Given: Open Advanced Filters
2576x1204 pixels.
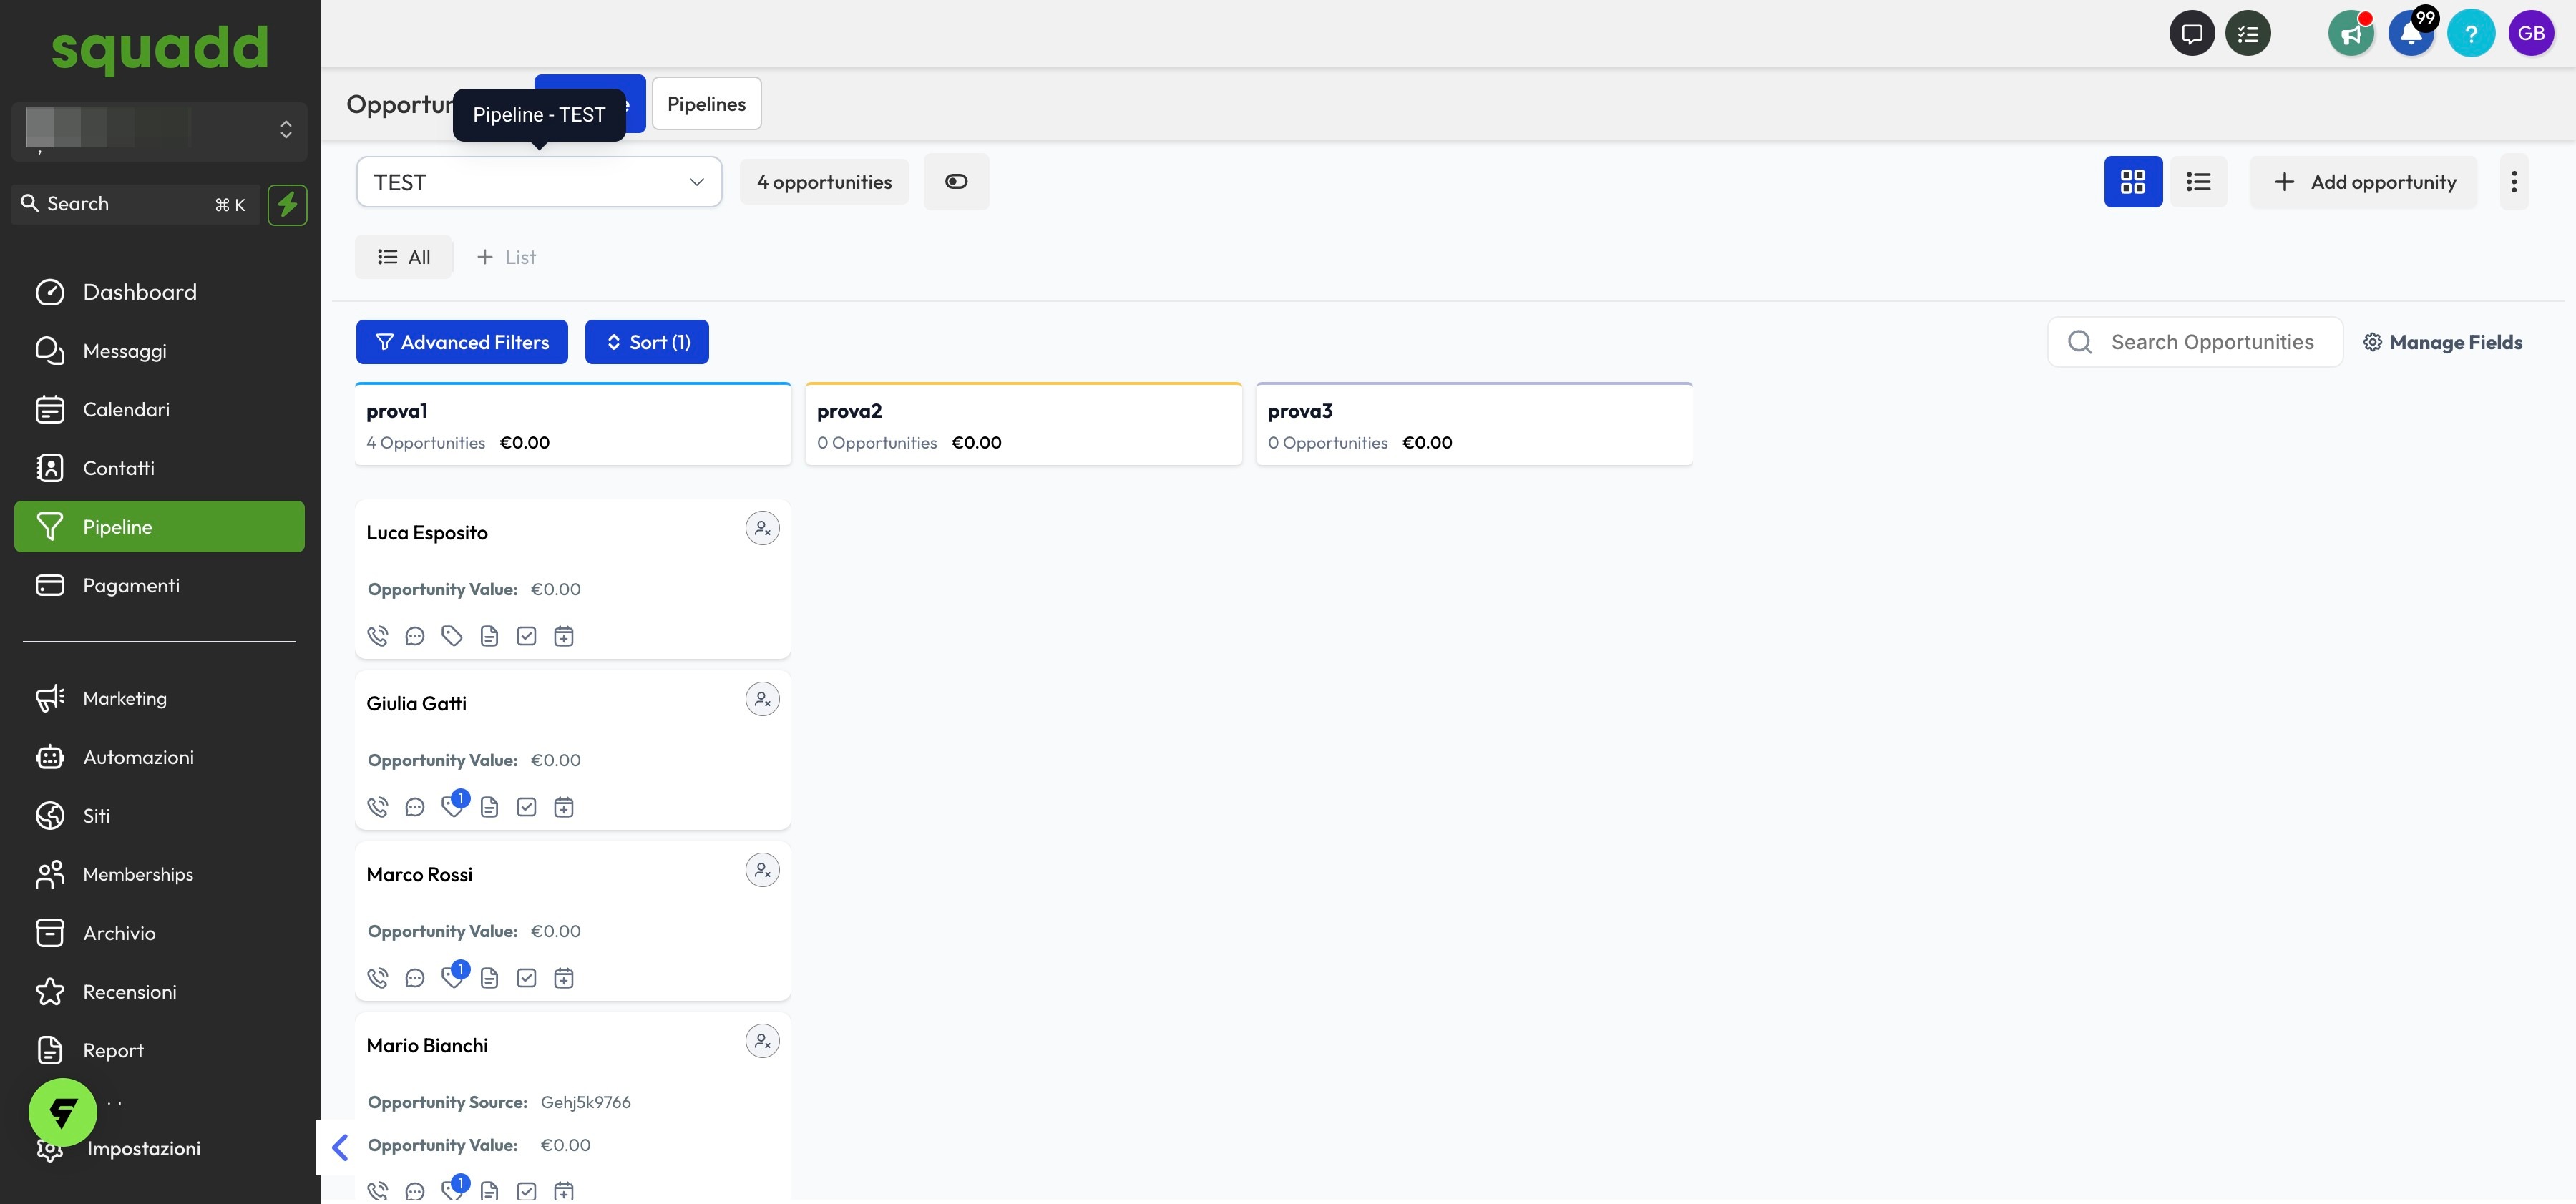Looking at the screenshot, I should [462, 342].
